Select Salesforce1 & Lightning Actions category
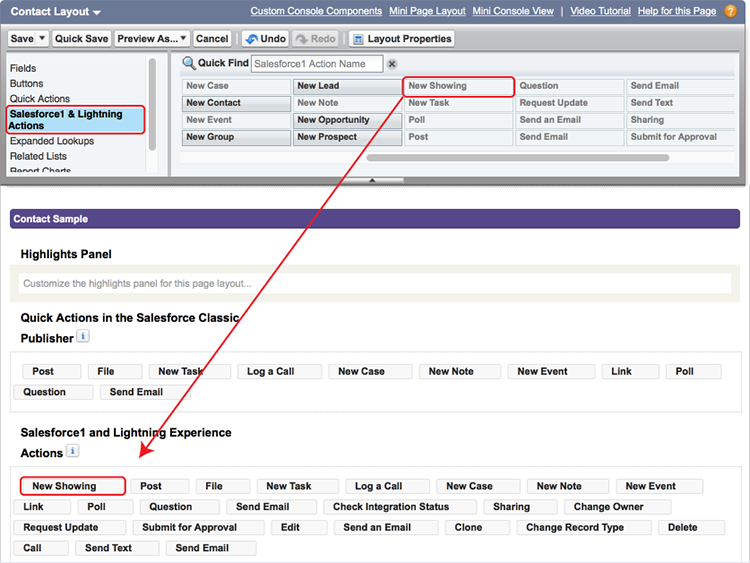The image size is (750, 563). tap(76, 120)
